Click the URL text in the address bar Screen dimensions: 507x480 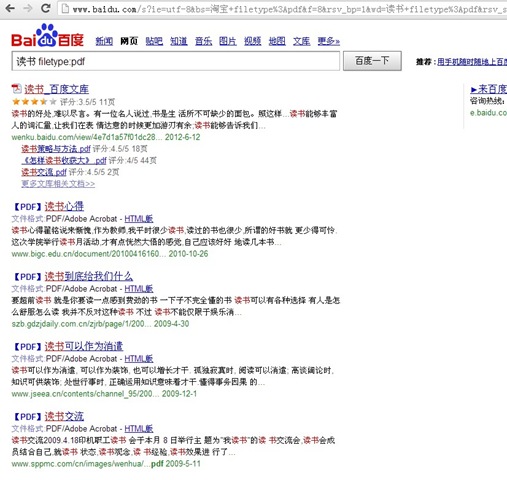coord(289,9)
